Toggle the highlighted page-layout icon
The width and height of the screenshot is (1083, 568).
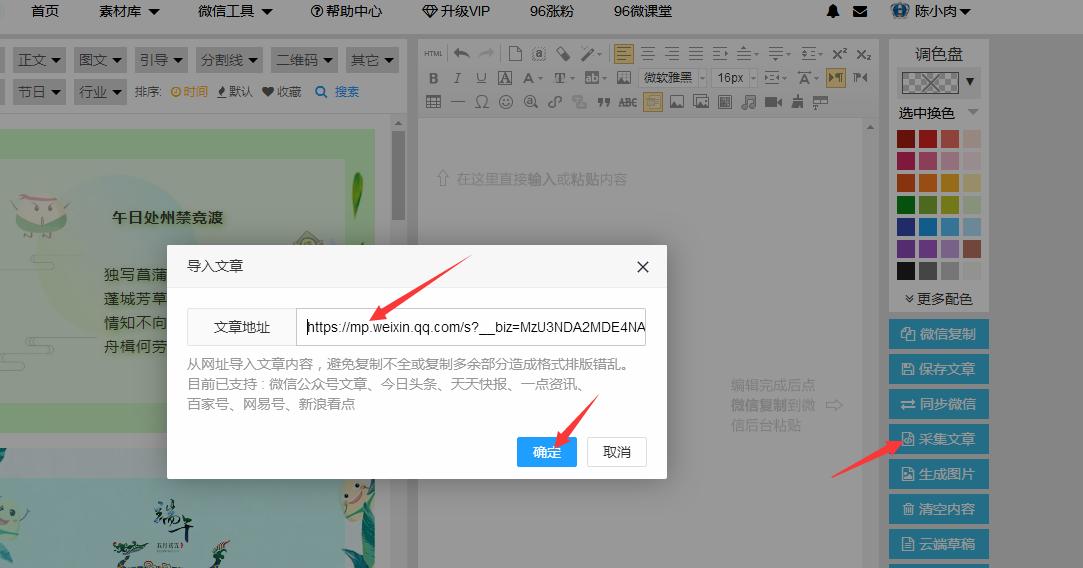[x=653, y=102]
